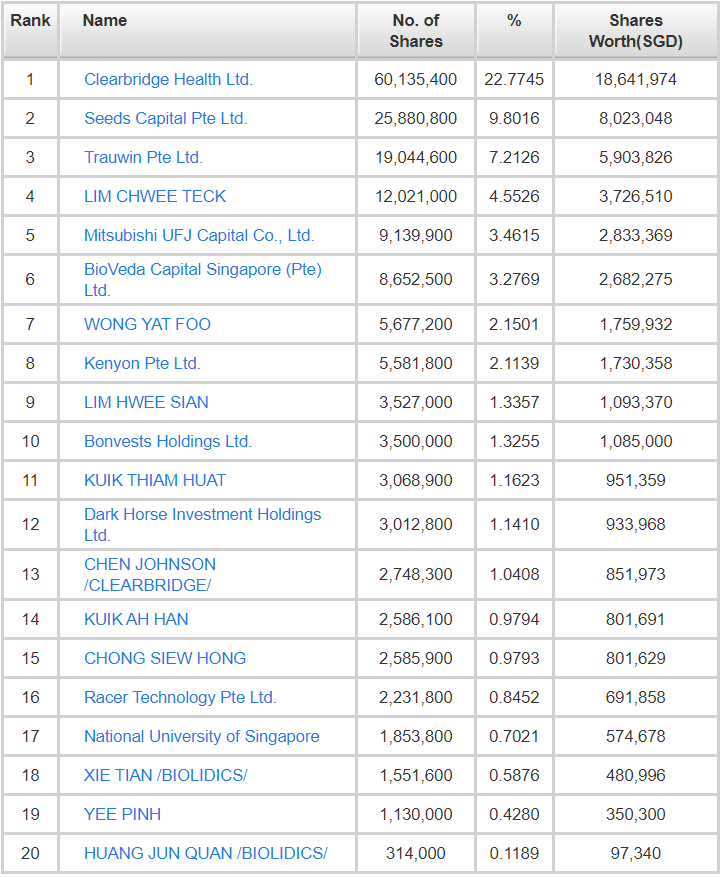This screenshot has height=877, width=723.
Task: Click the XIE TIAN /BIOLIDICS/ link
Action: coord(166,776)
